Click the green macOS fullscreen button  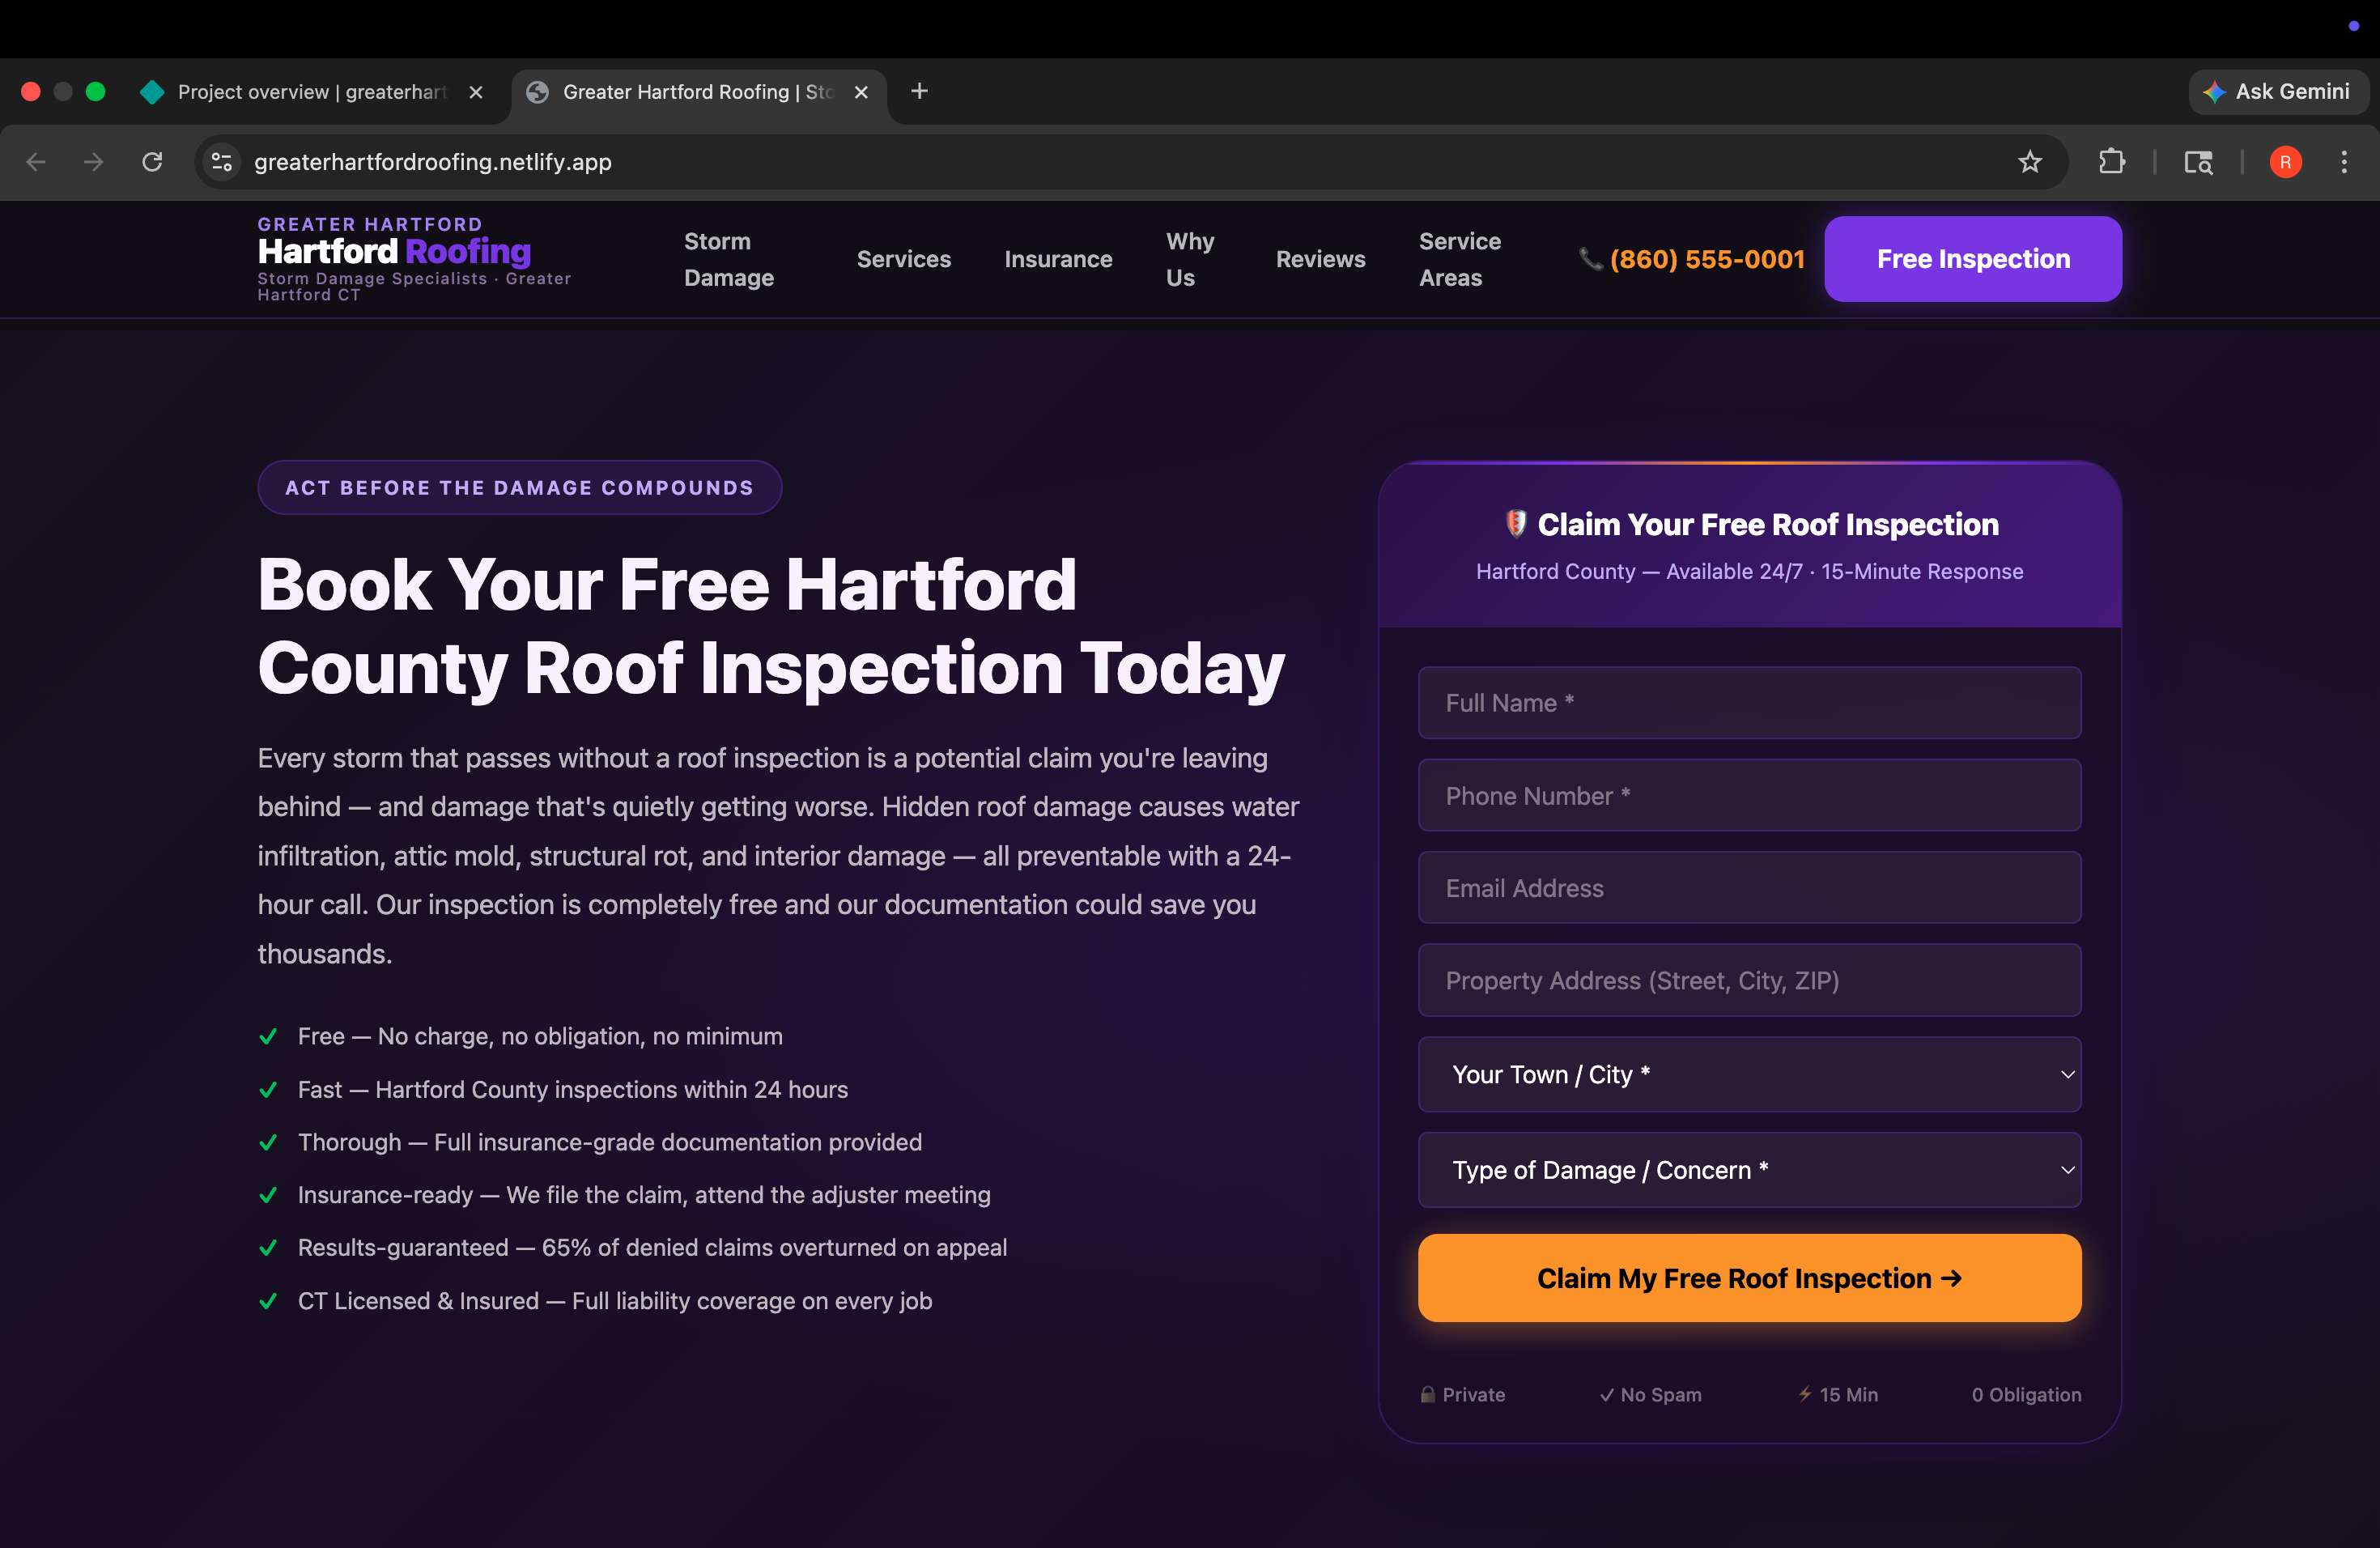[95, 92]
